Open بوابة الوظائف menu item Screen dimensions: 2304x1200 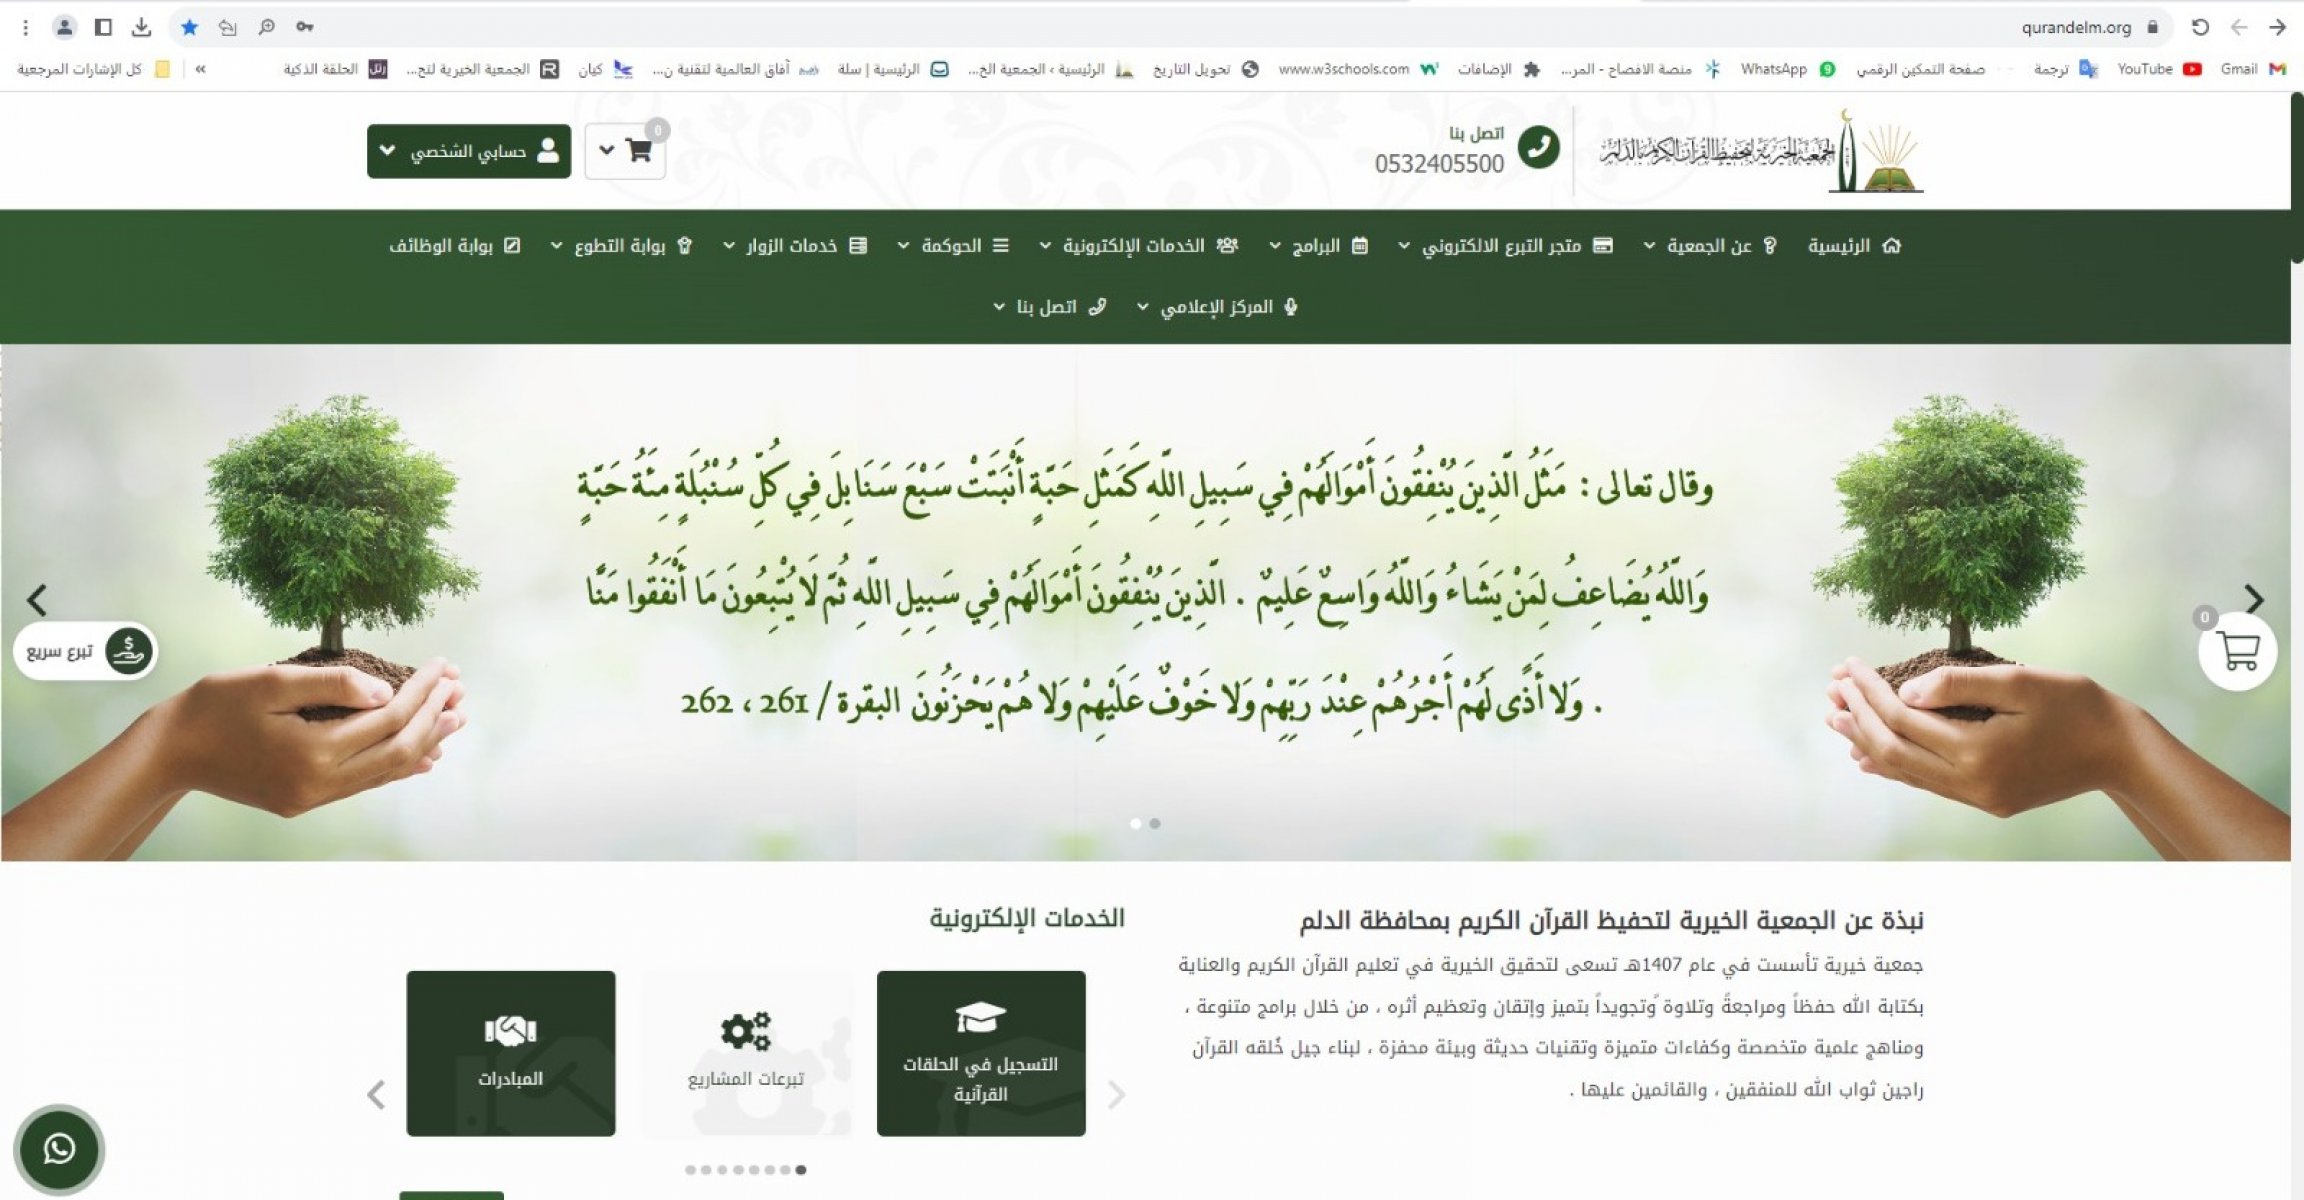point(455,246)
